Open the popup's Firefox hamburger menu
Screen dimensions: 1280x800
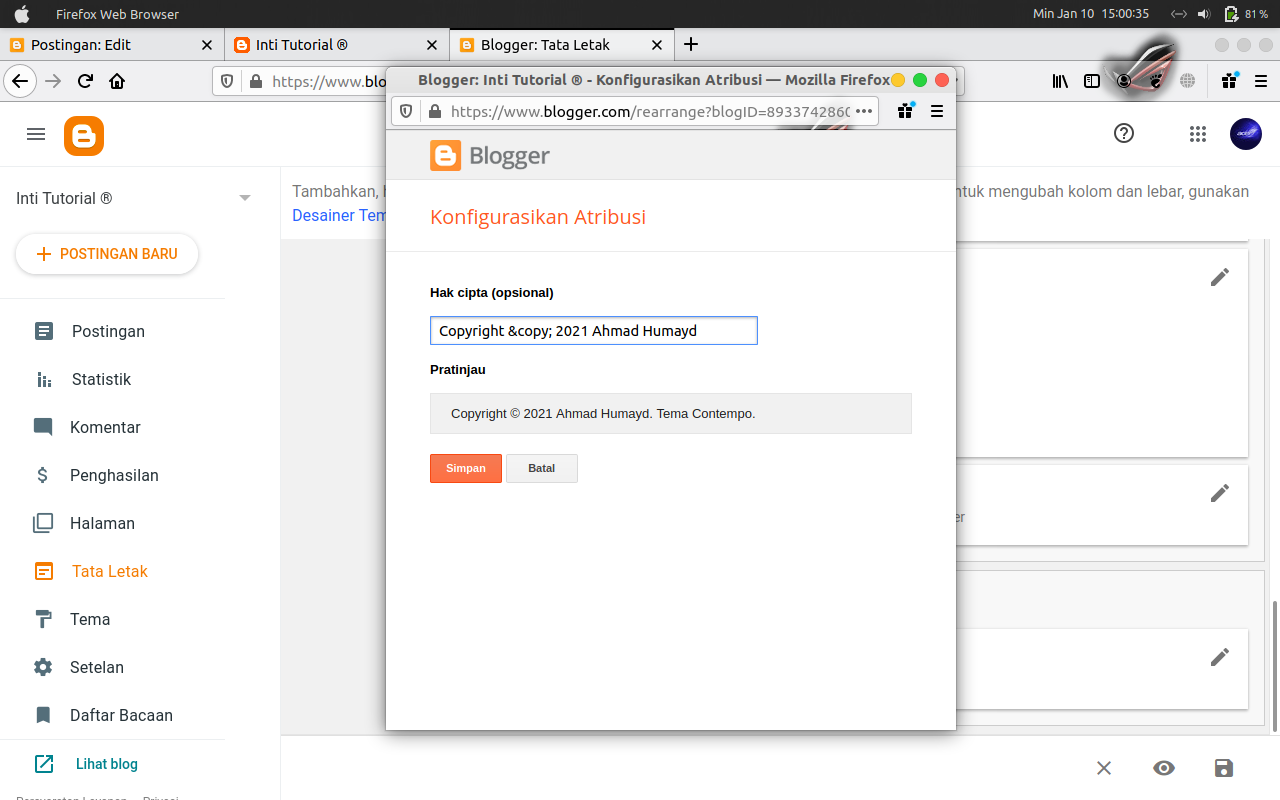point(937,111)
